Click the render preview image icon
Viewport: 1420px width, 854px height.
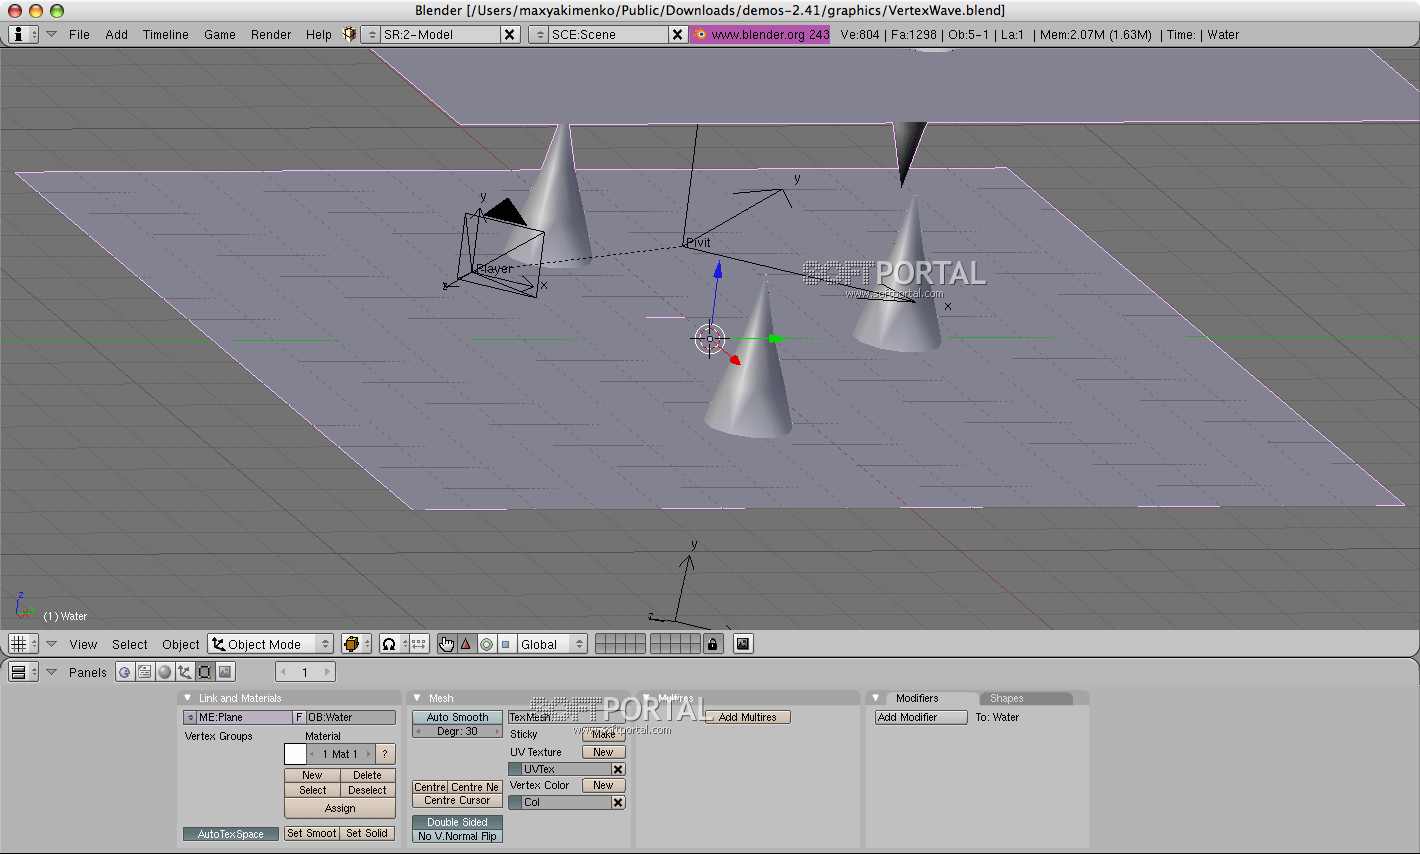point(743,644)
